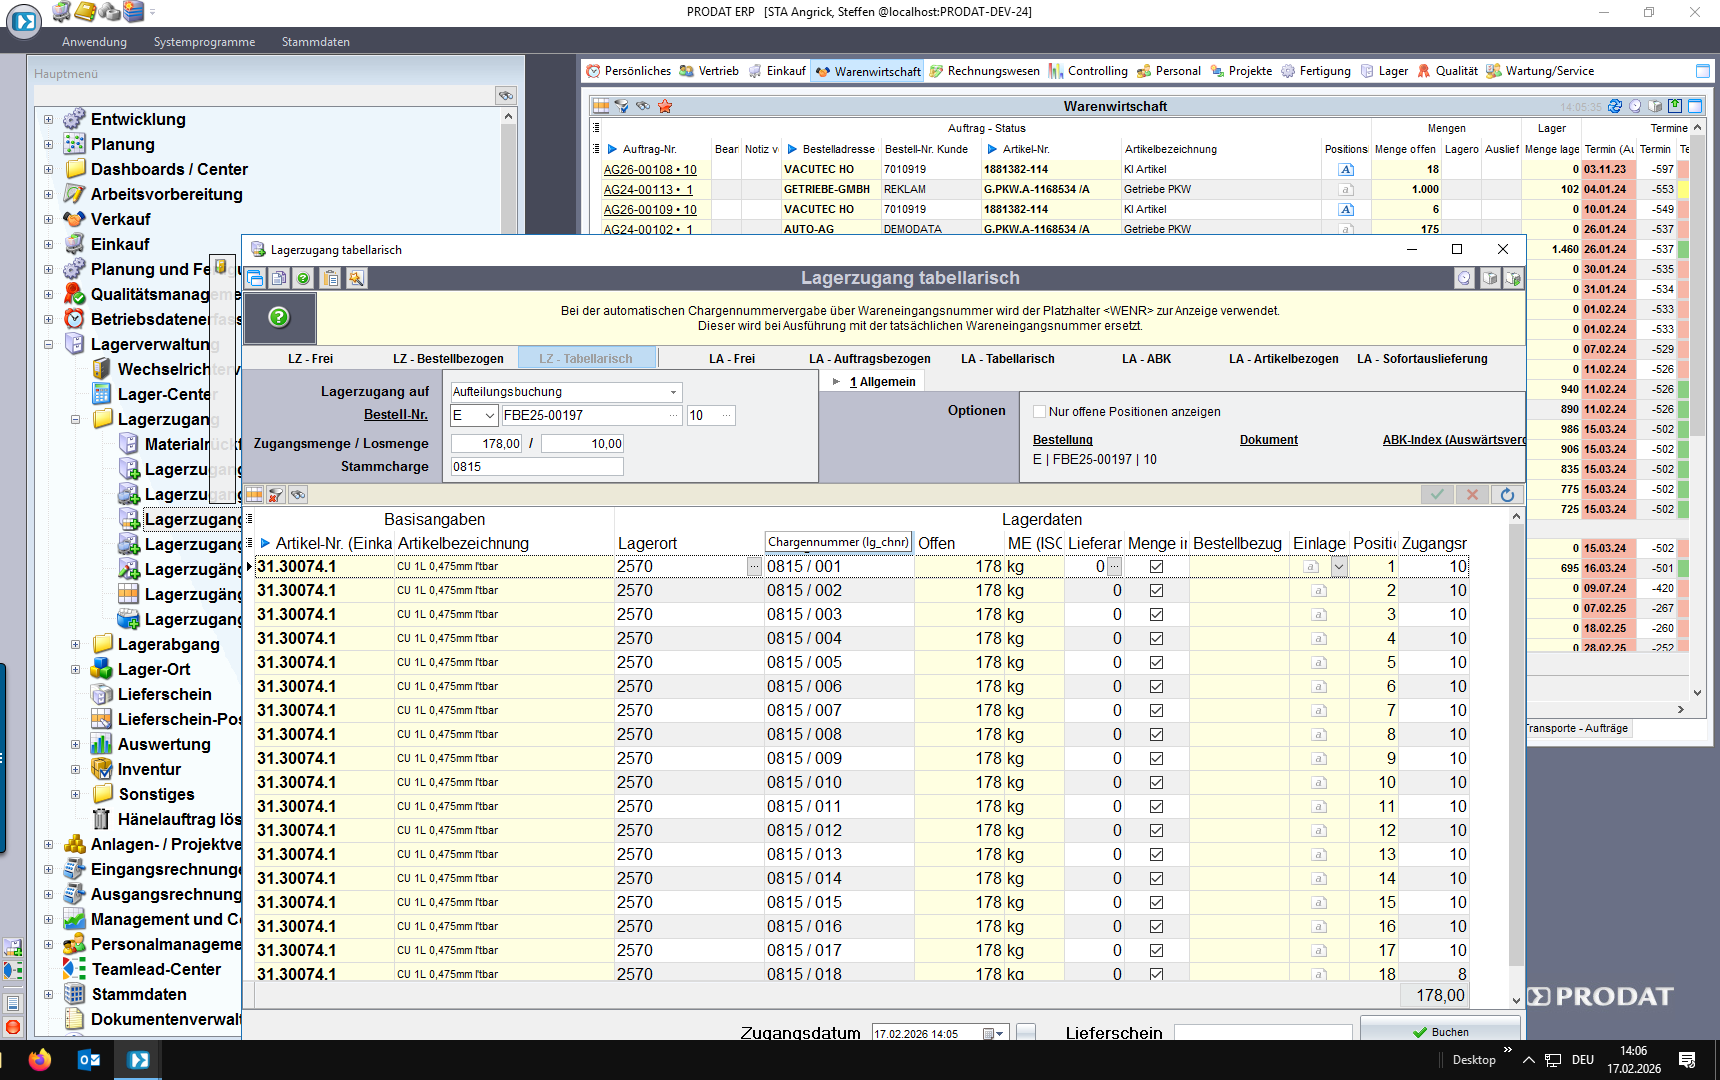The width and height of the screenshot is (1720, 1080).
Task: Click the blue circular reload icon above Lagerdaten
Action: tap(1507, 494)
